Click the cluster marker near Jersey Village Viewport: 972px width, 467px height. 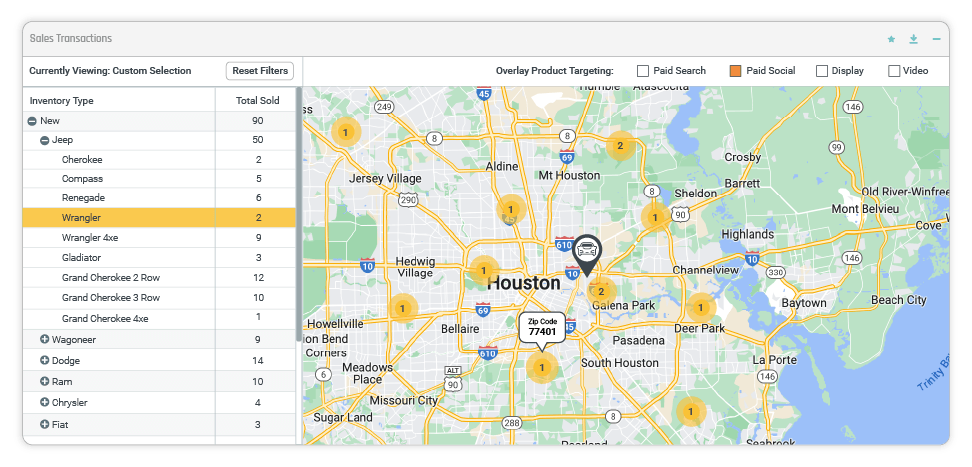pos(345,132)
